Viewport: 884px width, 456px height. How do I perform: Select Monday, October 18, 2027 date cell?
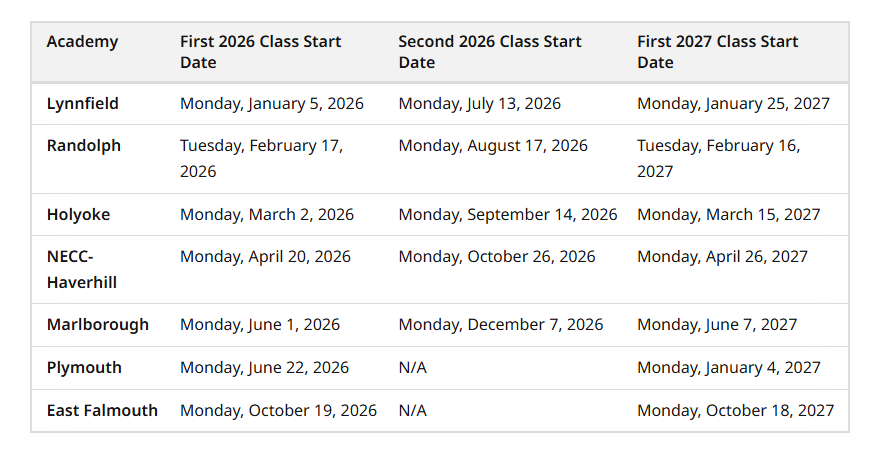[735, 410]
